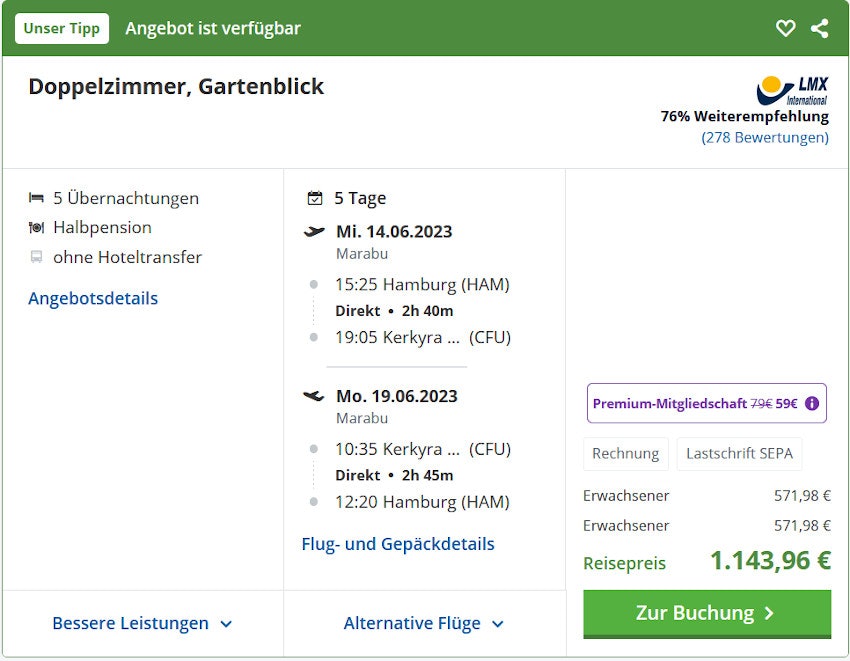The width and height of the screenshot is (850, 661).
Task: Open the Angebotsdetails link
Action: coord(92,298)
